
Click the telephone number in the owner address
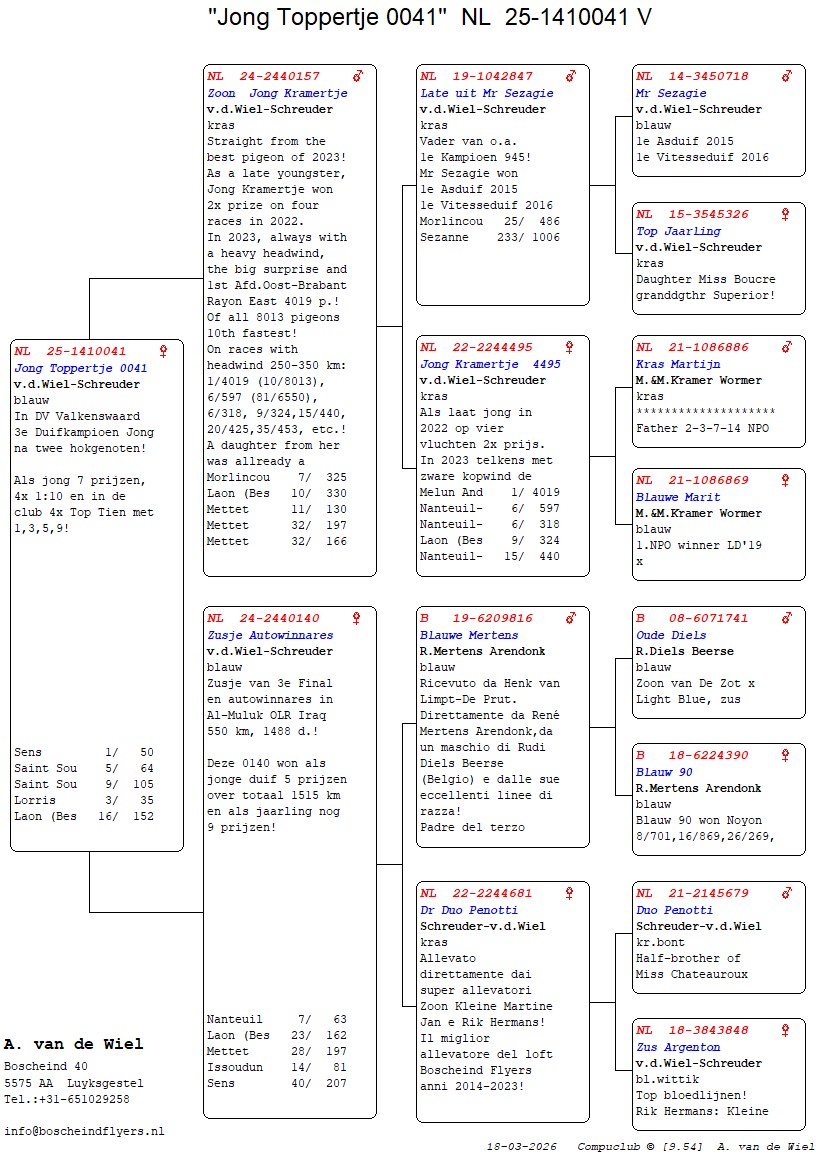(x=66, y=1099)
